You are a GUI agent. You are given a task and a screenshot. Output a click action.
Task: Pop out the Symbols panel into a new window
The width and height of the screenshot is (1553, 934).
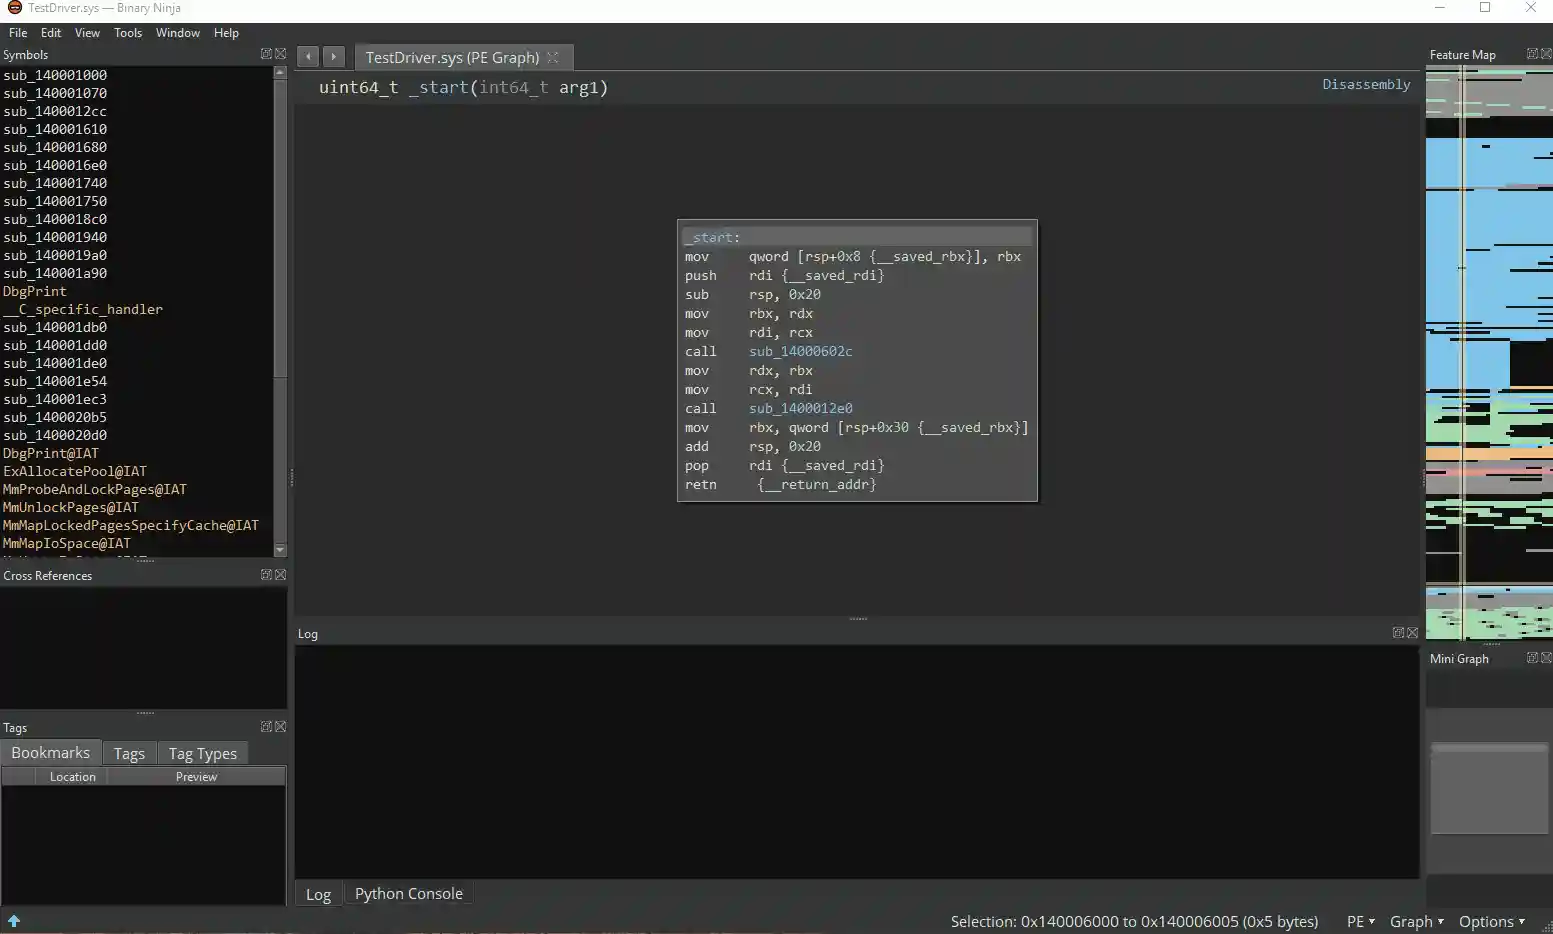[x=265, y=54]
